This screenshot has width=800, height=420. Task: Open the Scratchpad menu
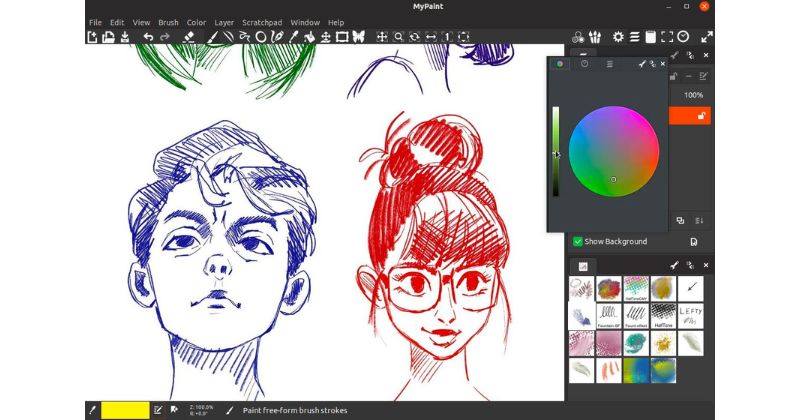point(262,22)
